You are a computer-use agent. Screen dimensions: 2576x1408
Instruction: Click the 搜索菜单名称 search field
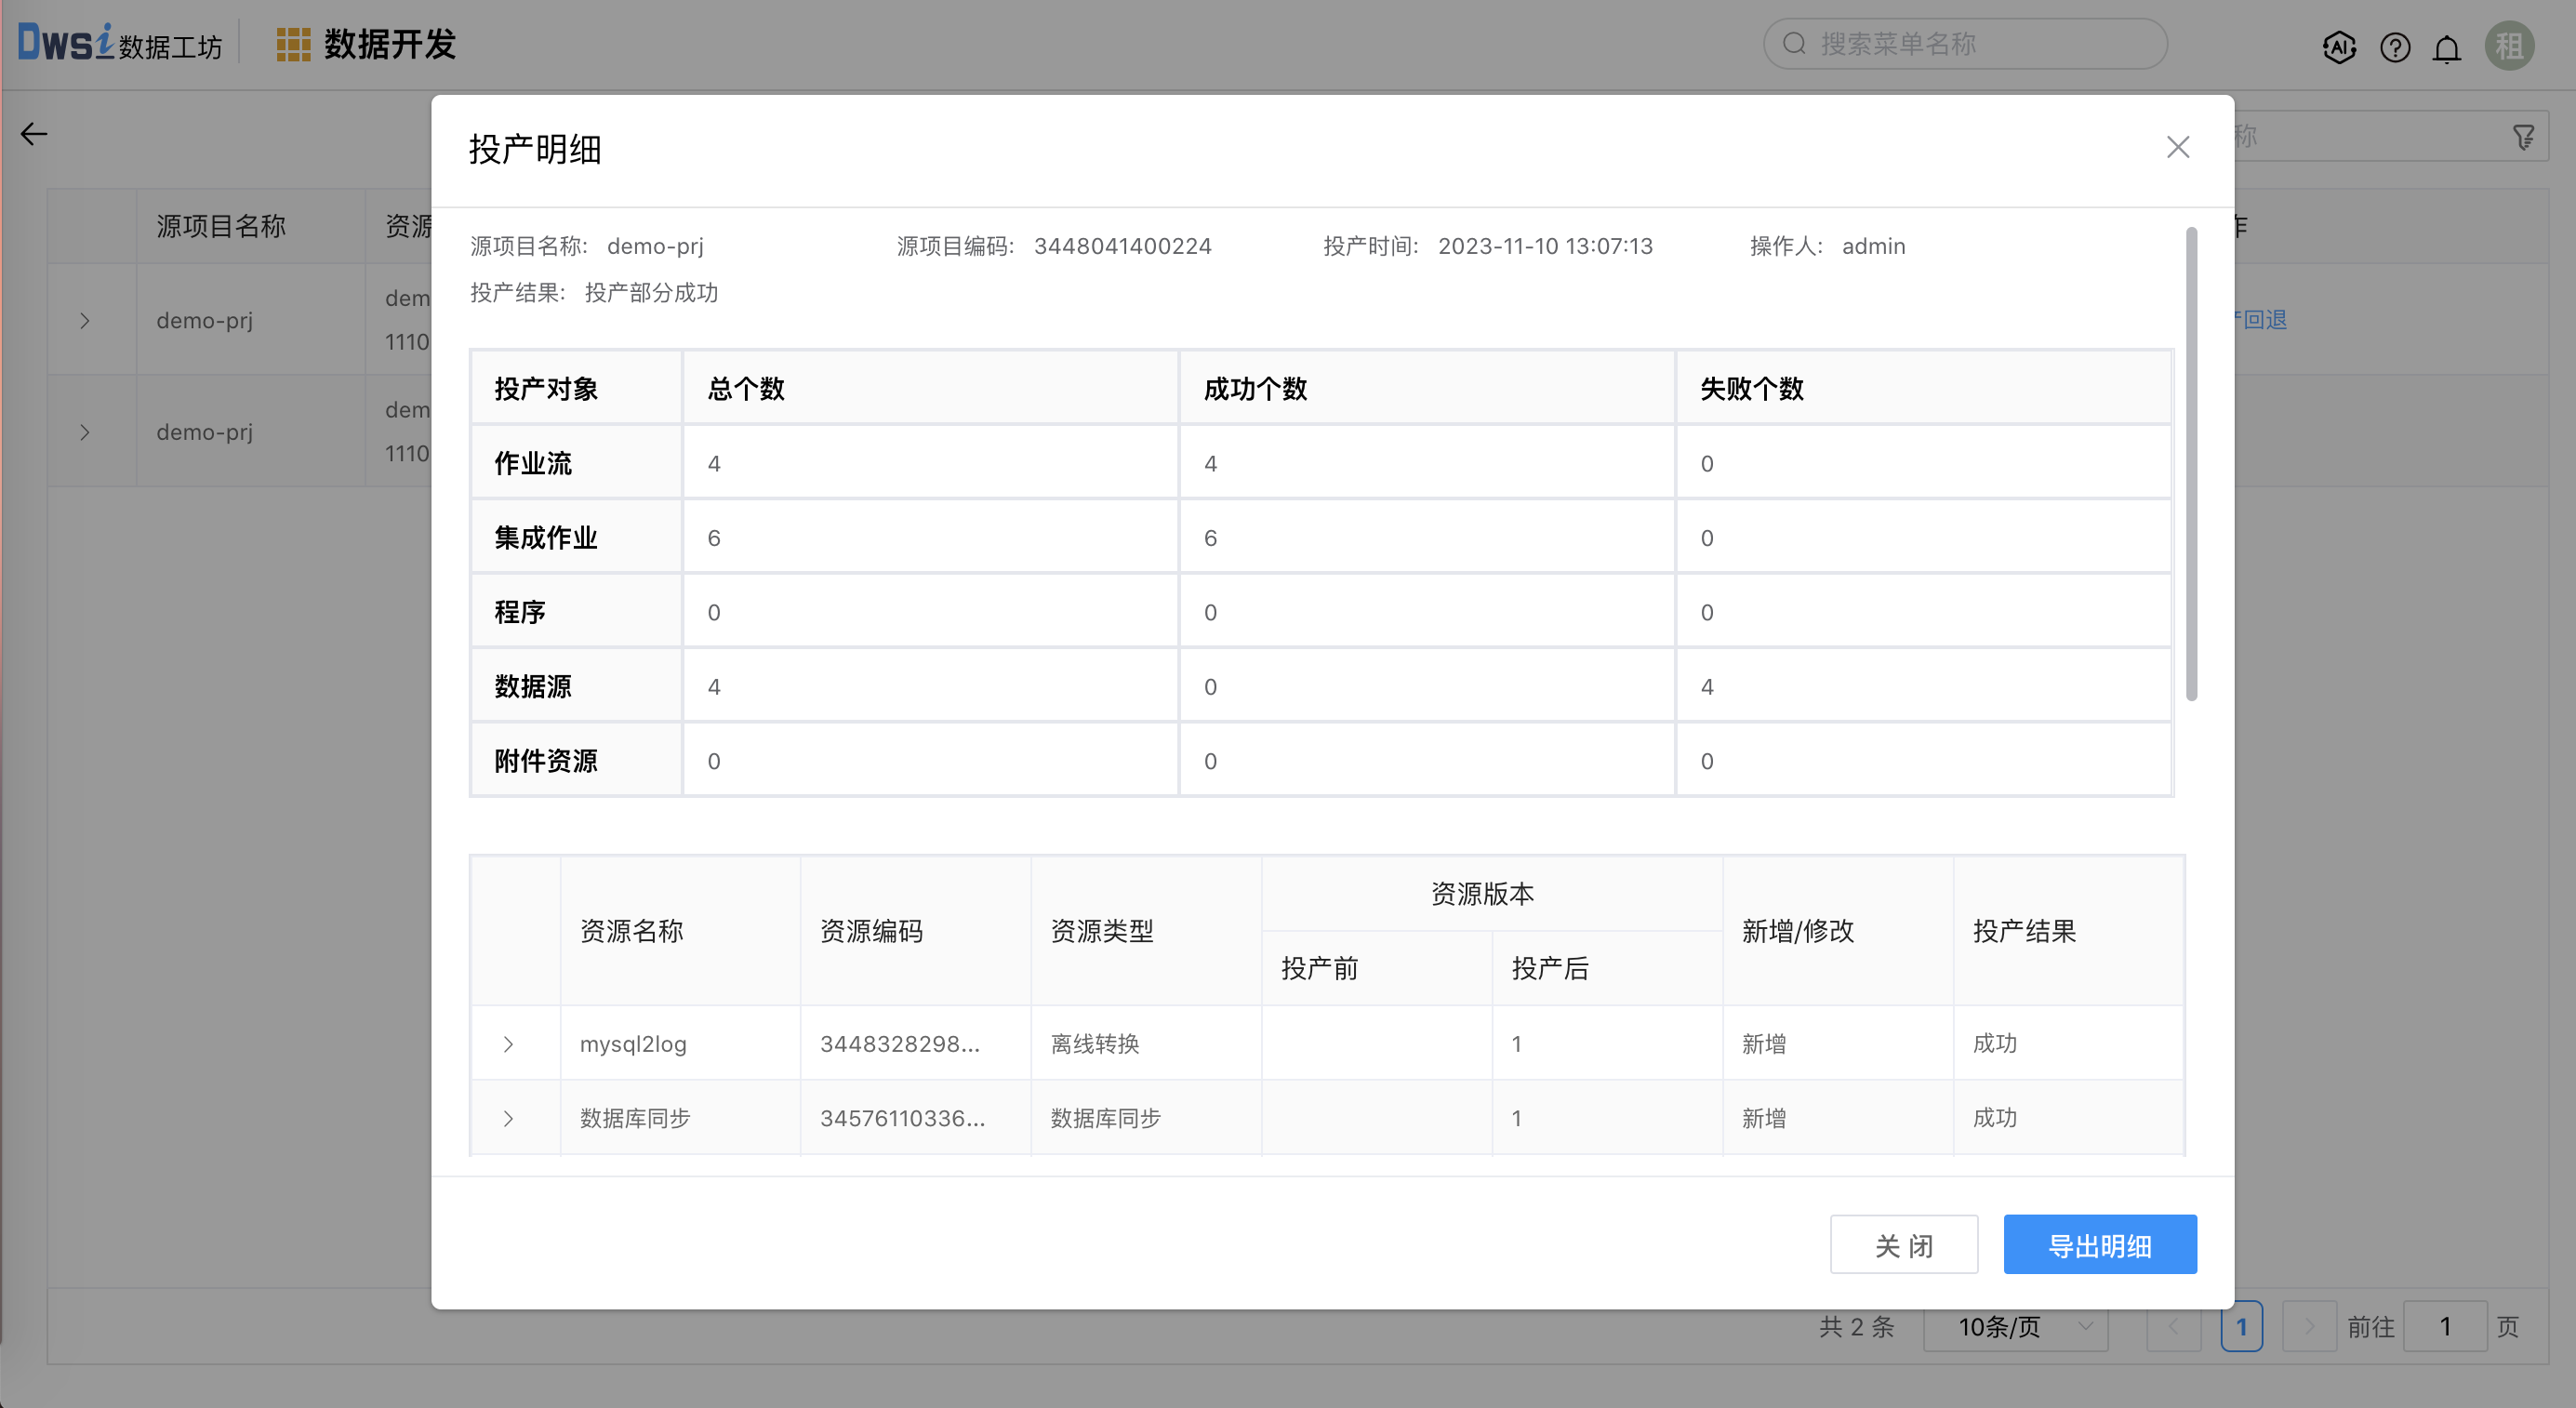pos(1965,44)
